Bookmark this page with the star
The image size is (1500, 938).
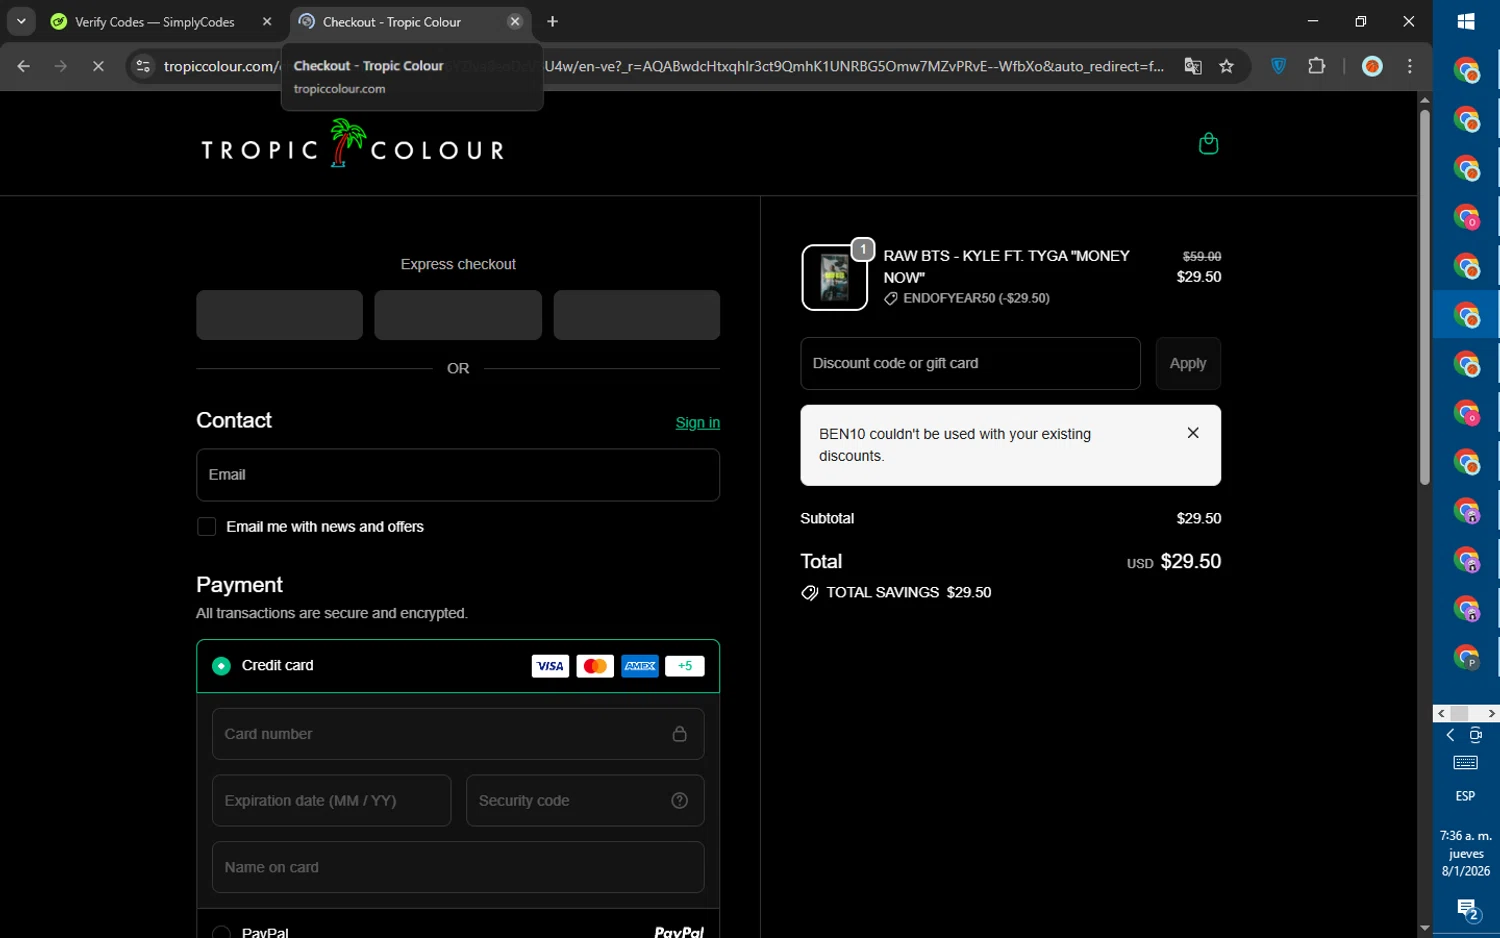1227,66
